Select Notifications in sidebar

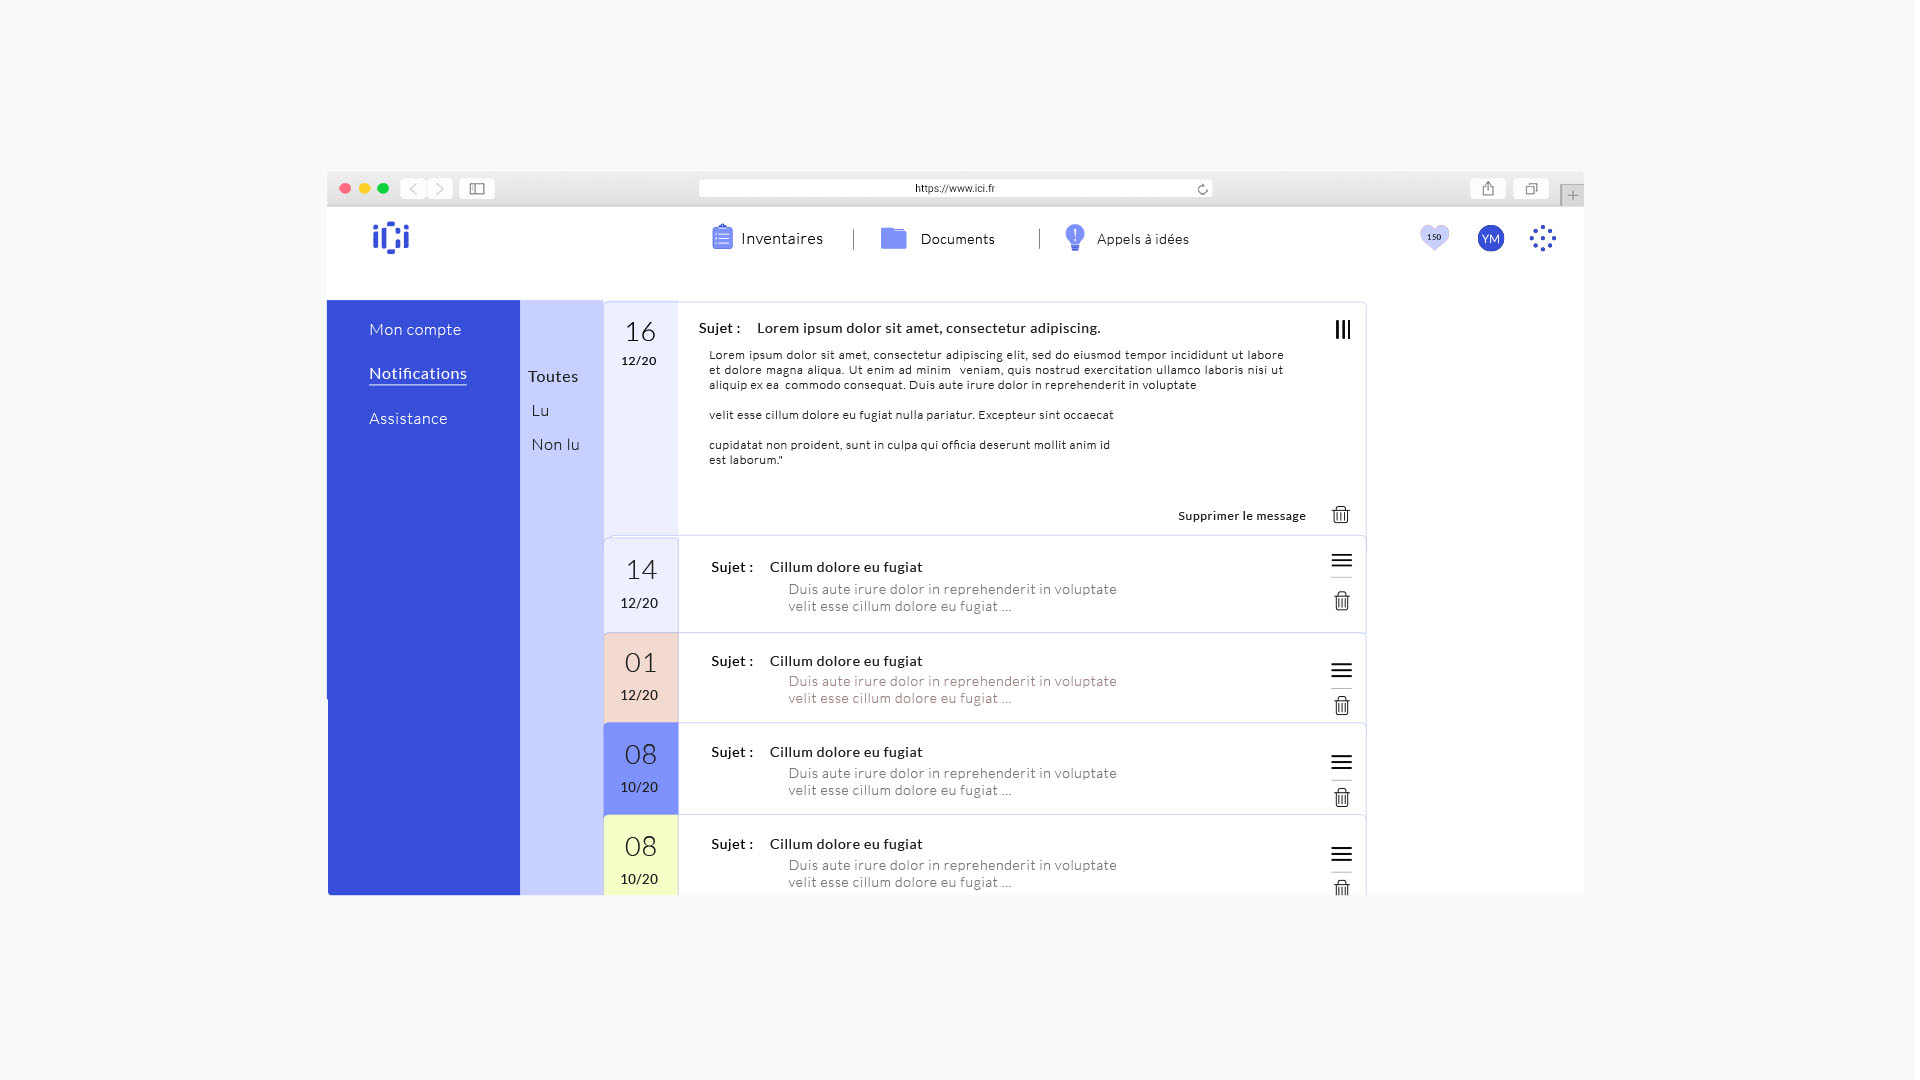pyautogui.click(x=418, y=374)
